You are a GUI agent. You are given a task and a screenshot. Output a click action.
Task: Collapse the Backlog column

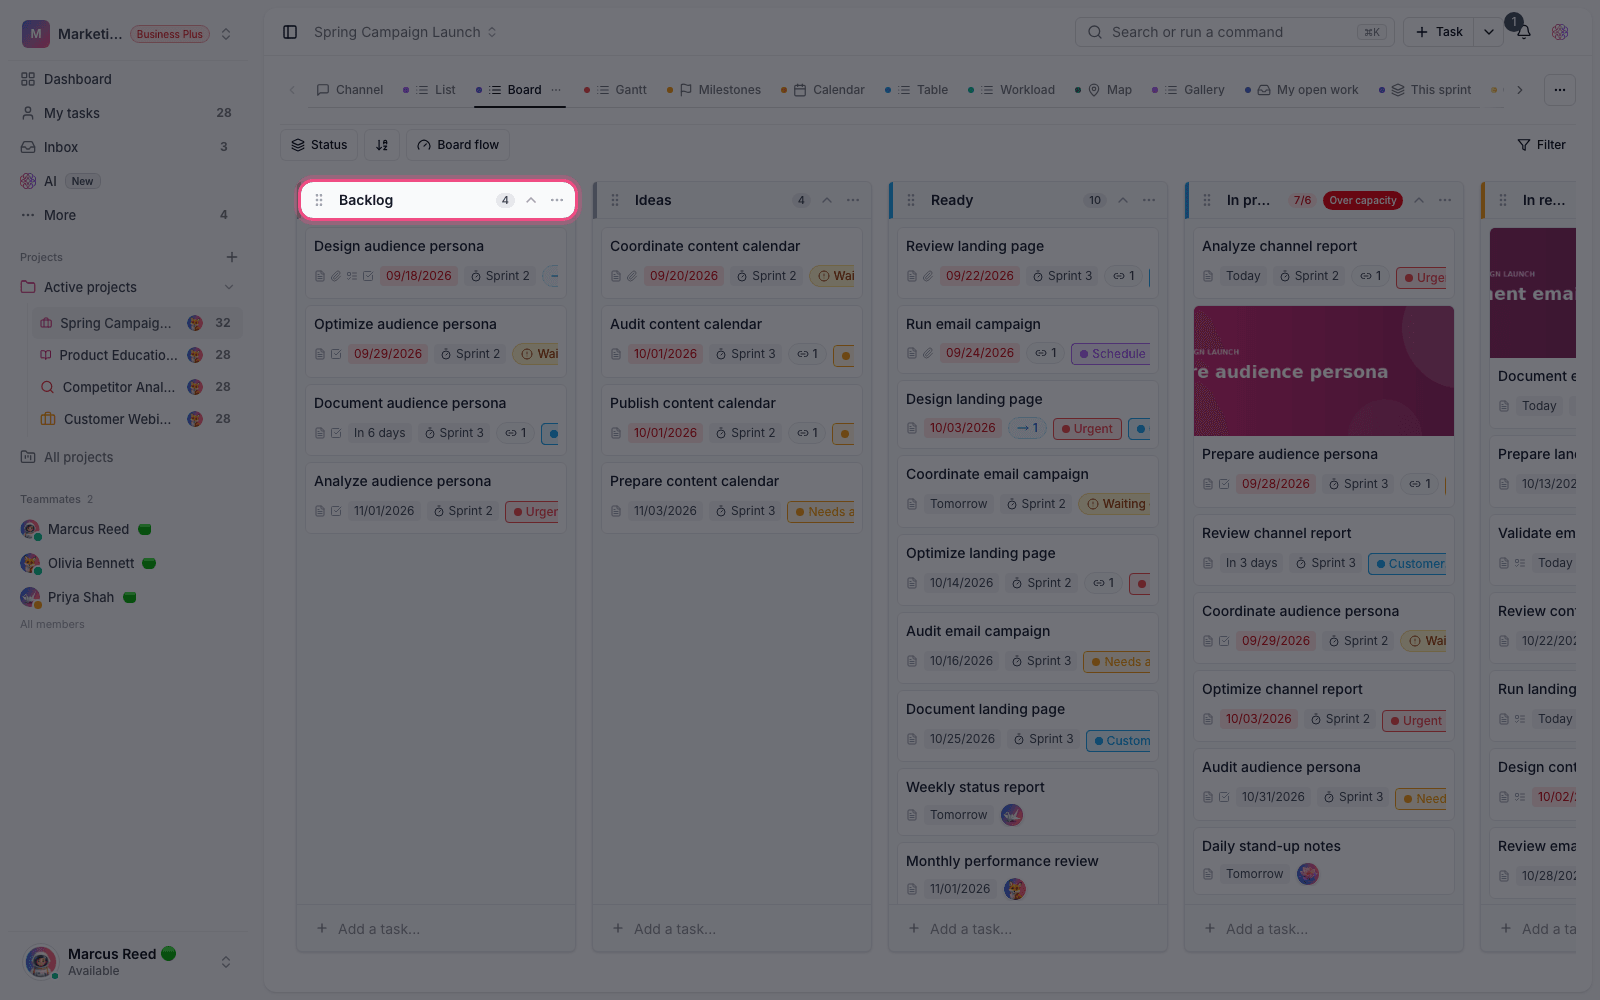point(531,200)
